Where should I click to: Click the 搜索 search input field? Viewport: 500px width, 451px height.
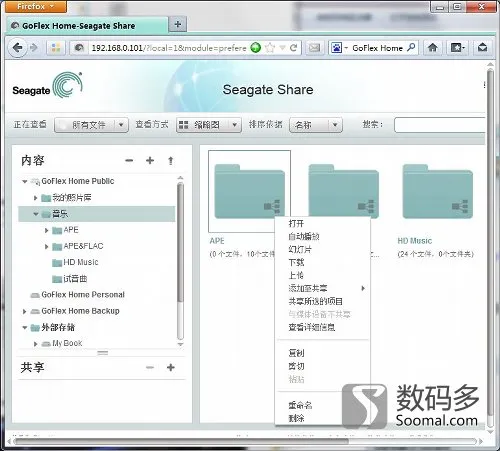(439, 125)
